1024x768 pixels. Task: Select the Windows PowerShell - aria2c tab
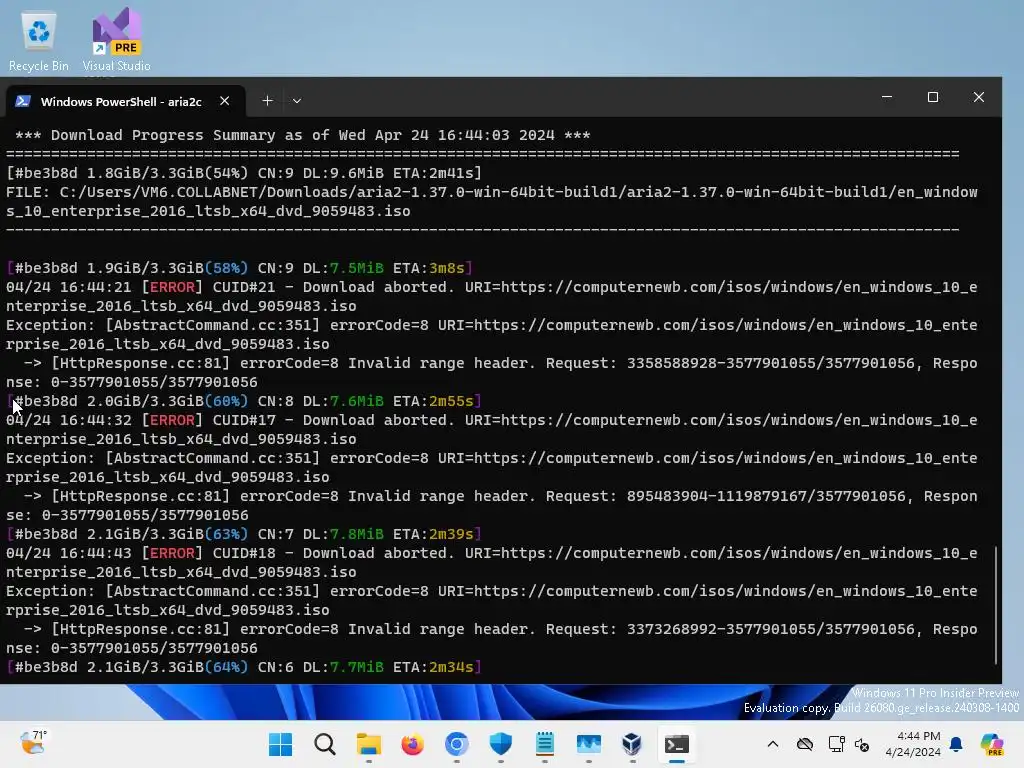click(x=121, y=101)
